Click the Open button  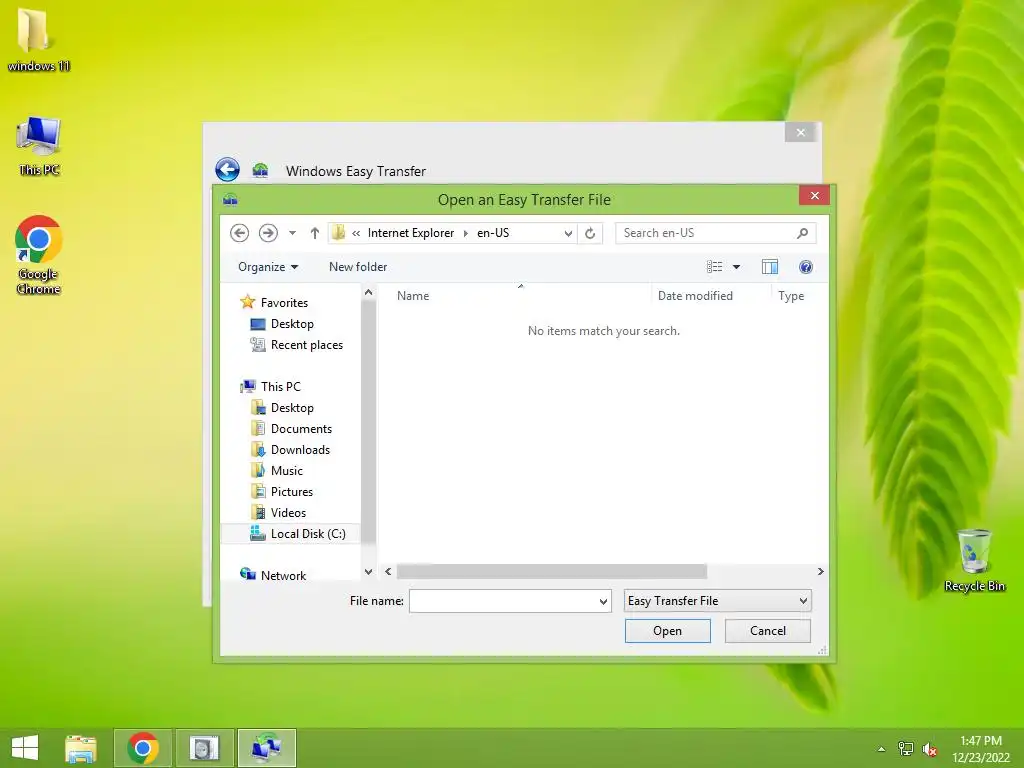pyautogui.click(x=667, y=631)
